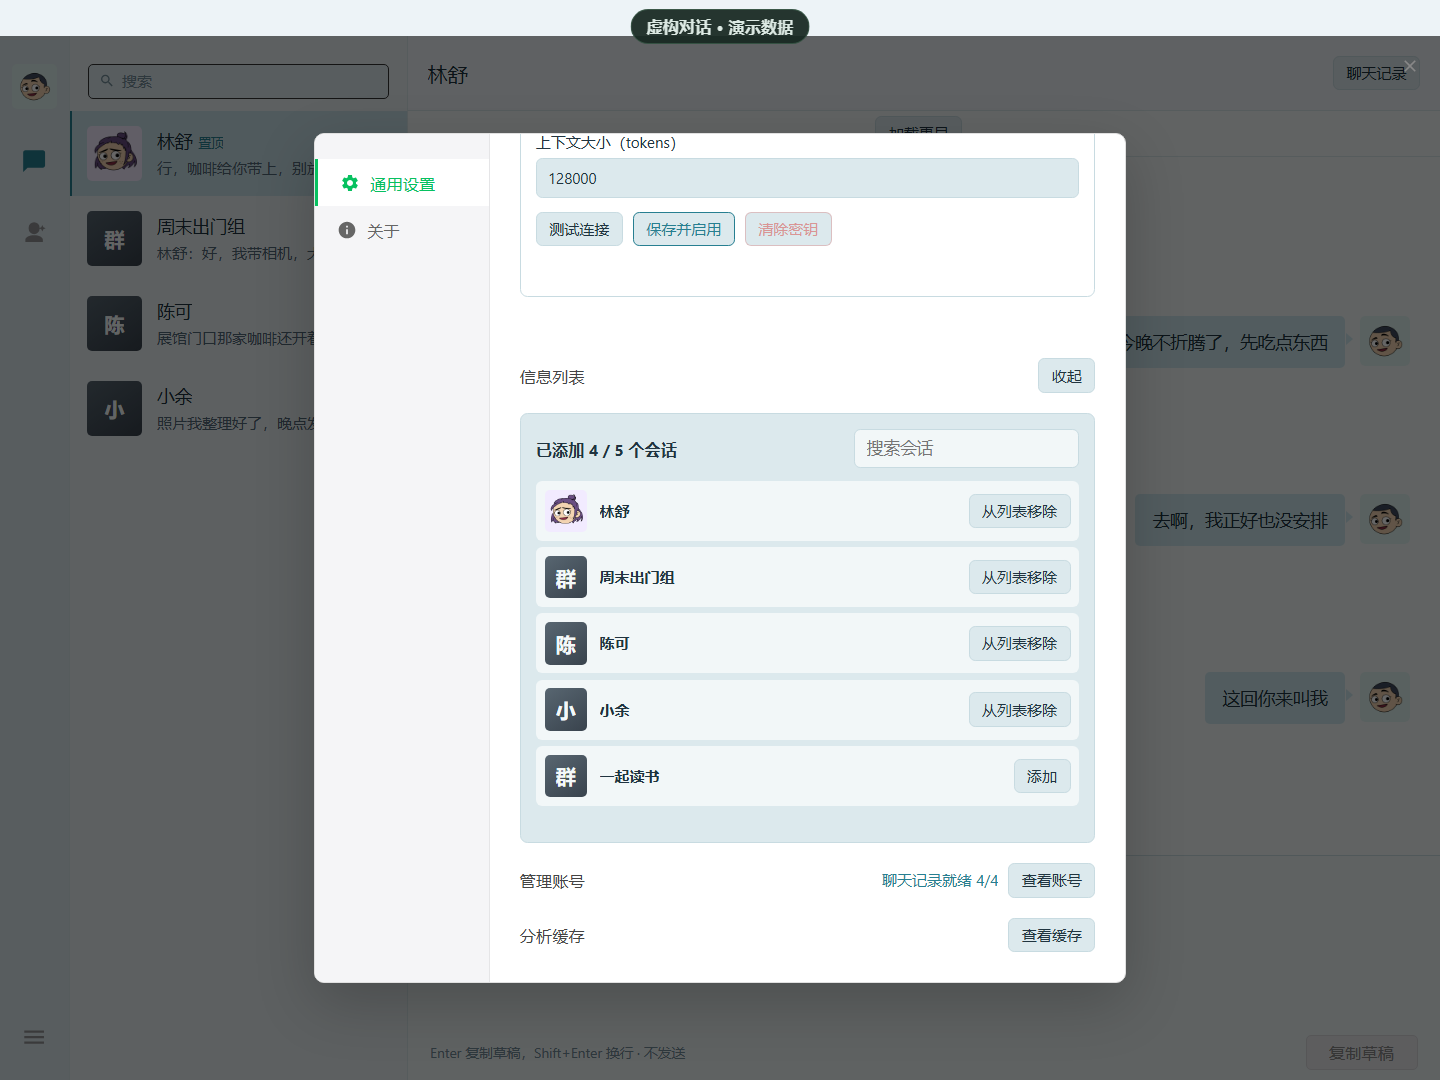
Task: Close the settings dialog with the X
Action: point(1410,66)
